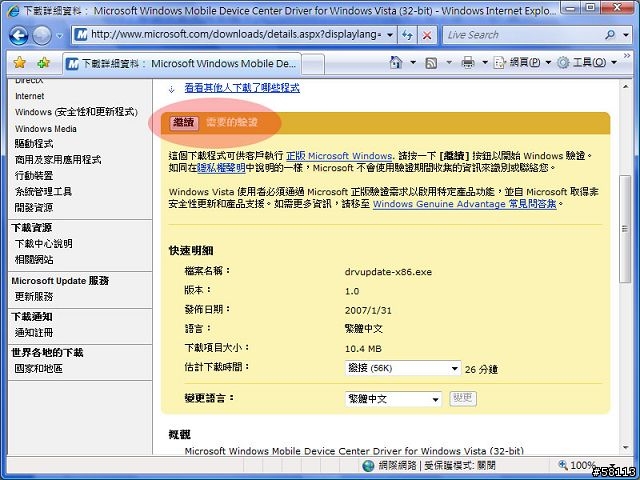The width and height of the screenshot is (640, 480).
Task: Click the RSS feeds icon
Action: point(431,63)
